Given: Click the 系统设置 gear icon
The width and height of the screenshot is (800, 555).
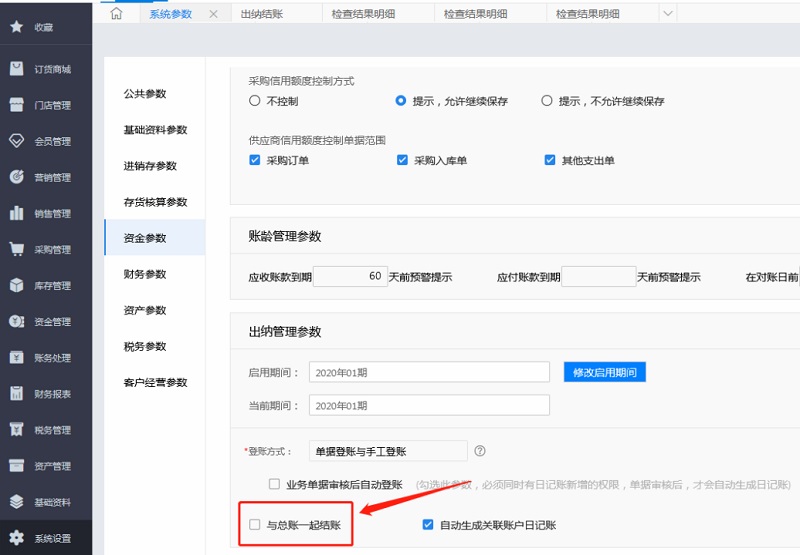Looking at the screenshot, I should pos(16,538).
